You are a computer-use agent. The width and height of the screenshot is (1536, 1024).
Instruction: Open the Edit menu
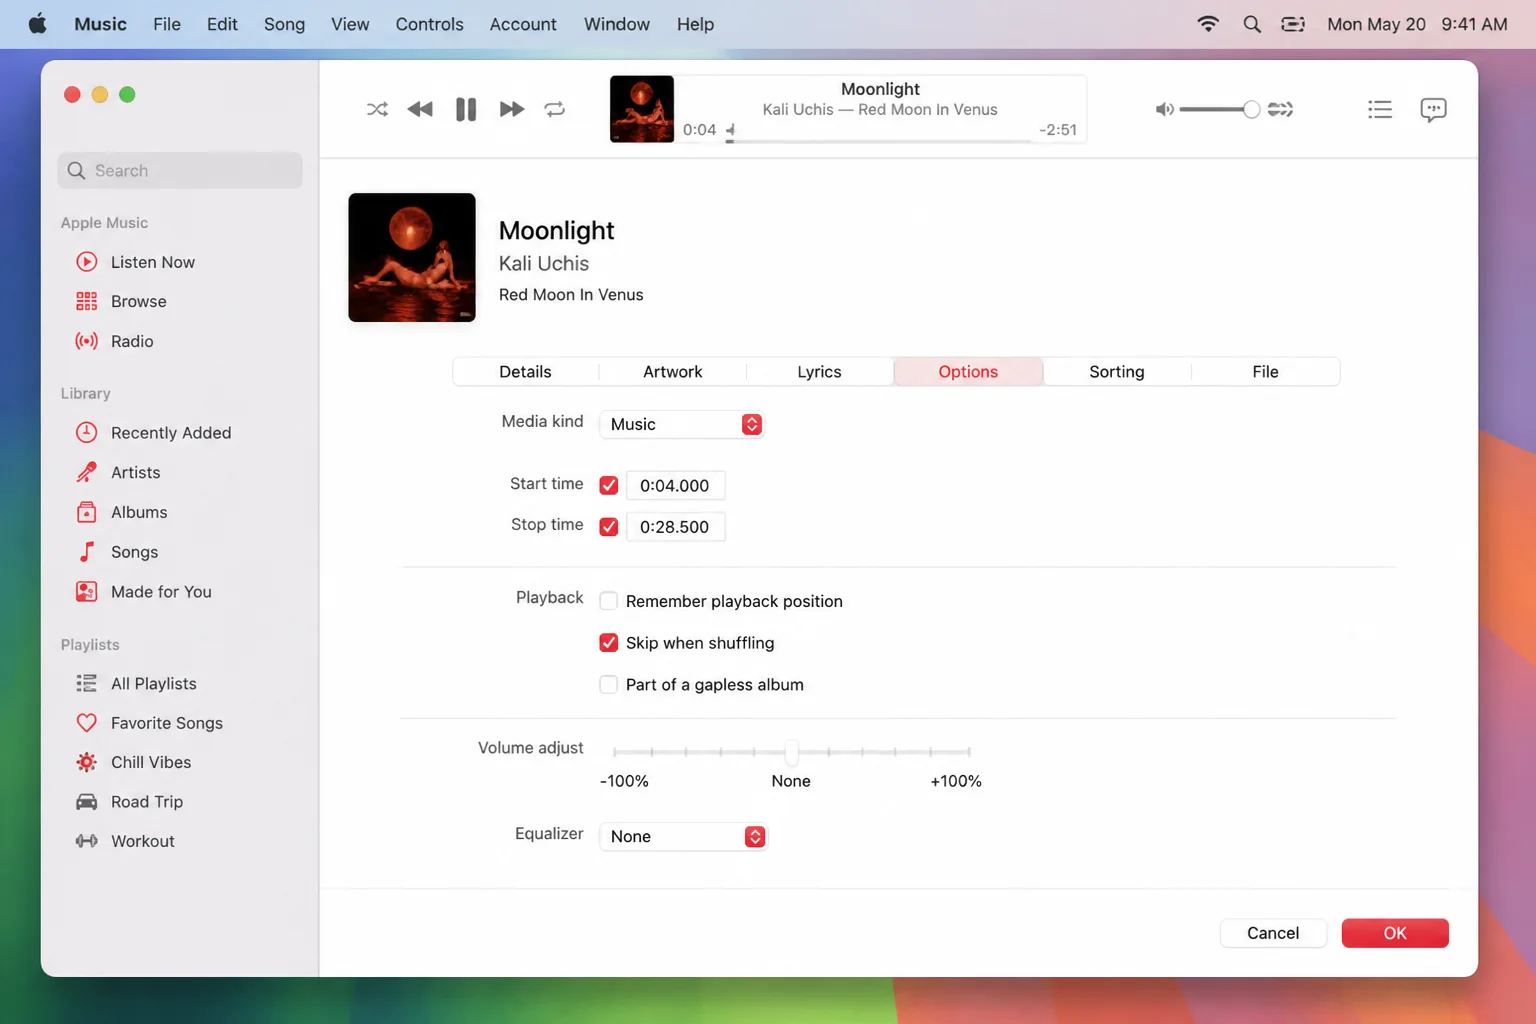(222, 24)
